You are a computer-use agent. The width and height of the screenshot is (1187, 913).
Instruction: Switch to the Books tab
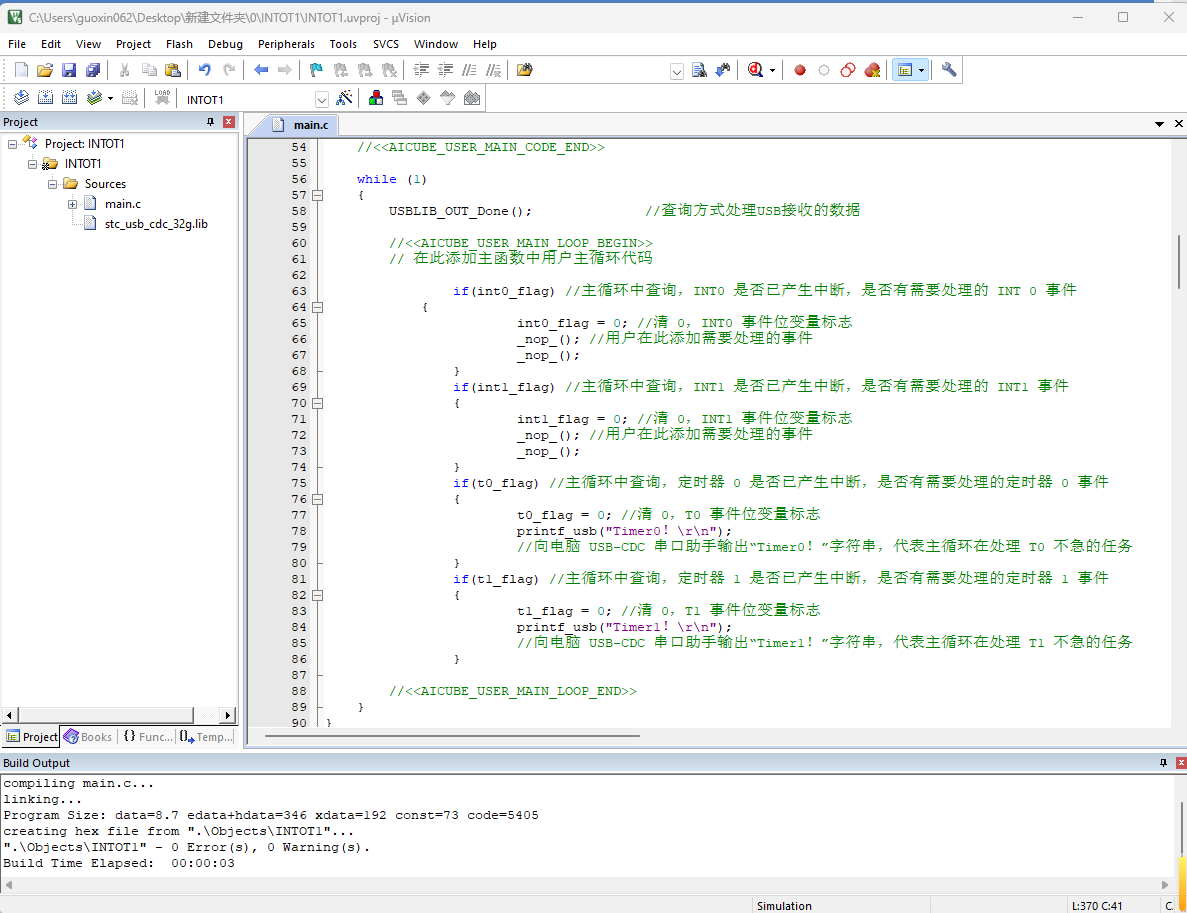89,737
